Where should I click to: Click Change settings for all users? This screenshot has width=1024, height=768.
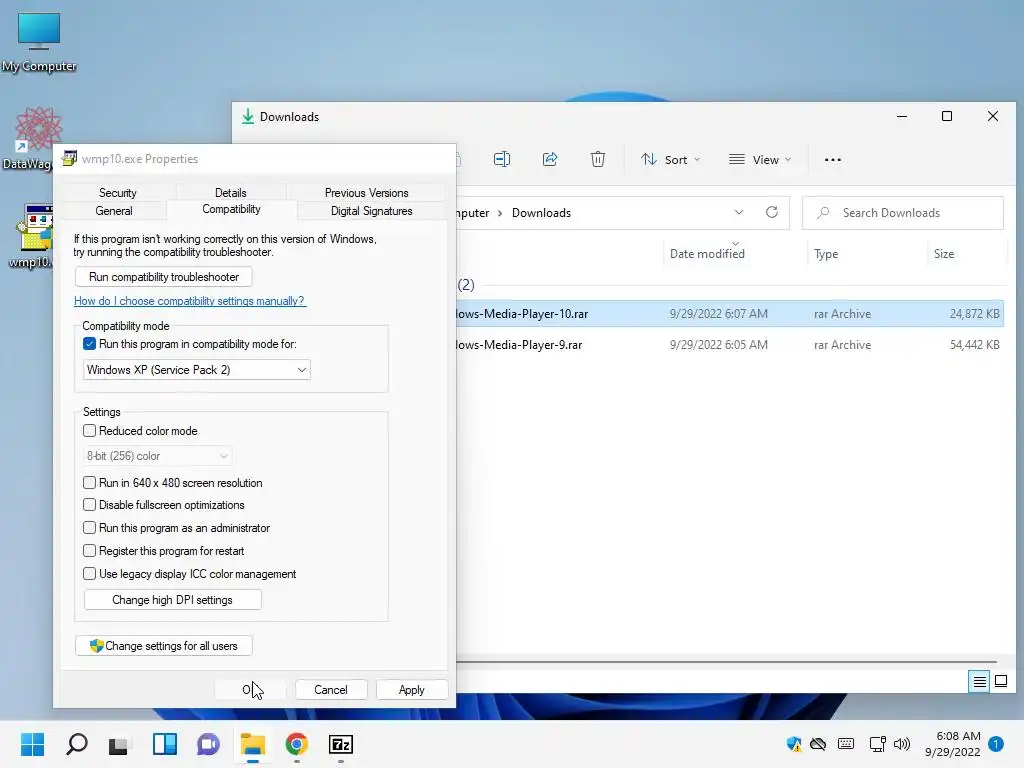pos(163,646)
